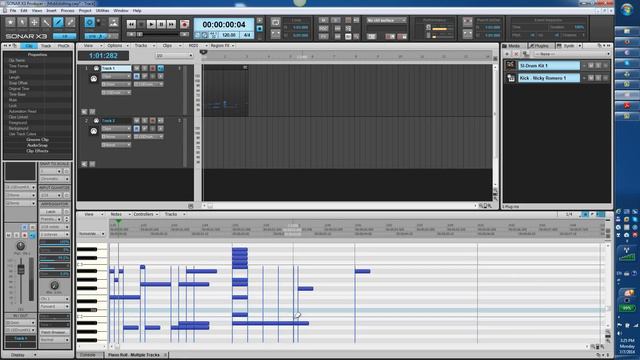
Task: Pause the transport
Action: point(161,24)
